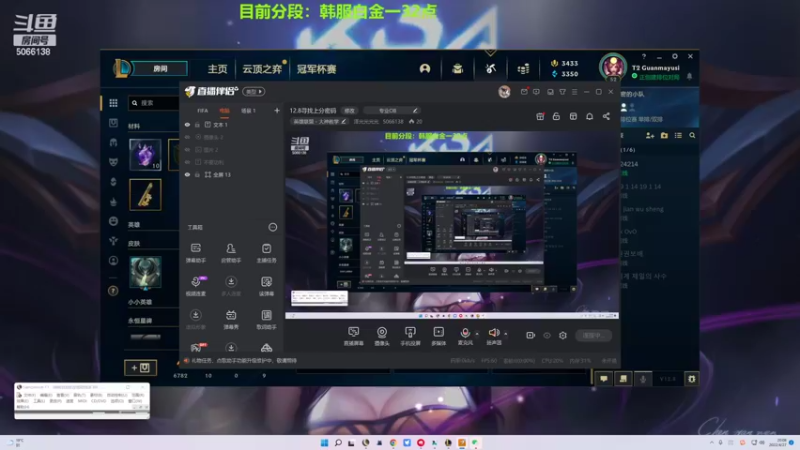Click the 修改 button beside stream title
800x450 pixels.
349,111
